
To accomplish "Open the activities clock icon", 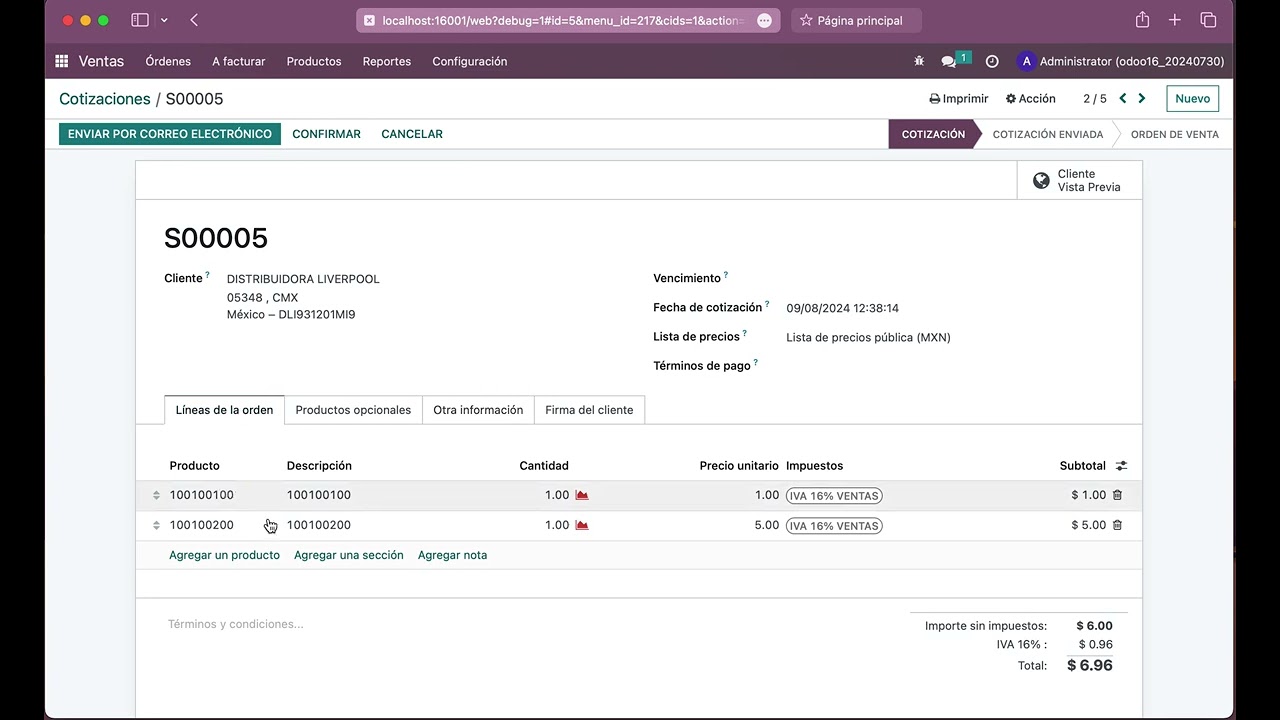I will tap(992, 61).
